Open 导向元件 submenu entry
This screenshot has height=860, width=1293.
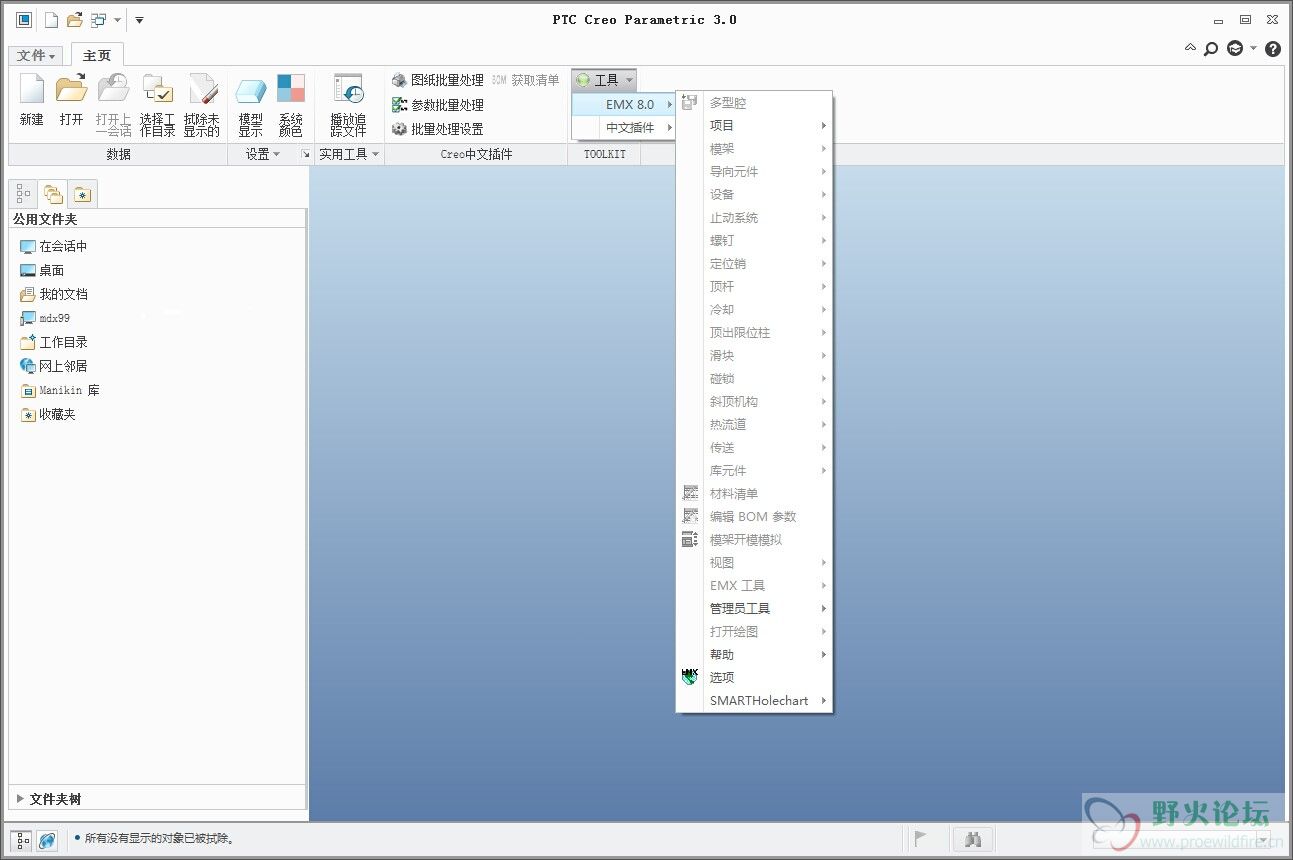point(755,172)
